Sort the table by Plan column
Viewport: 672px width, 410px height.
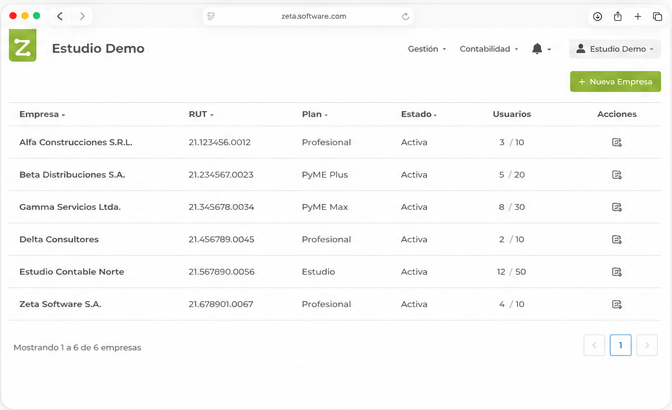coord(315,114)
